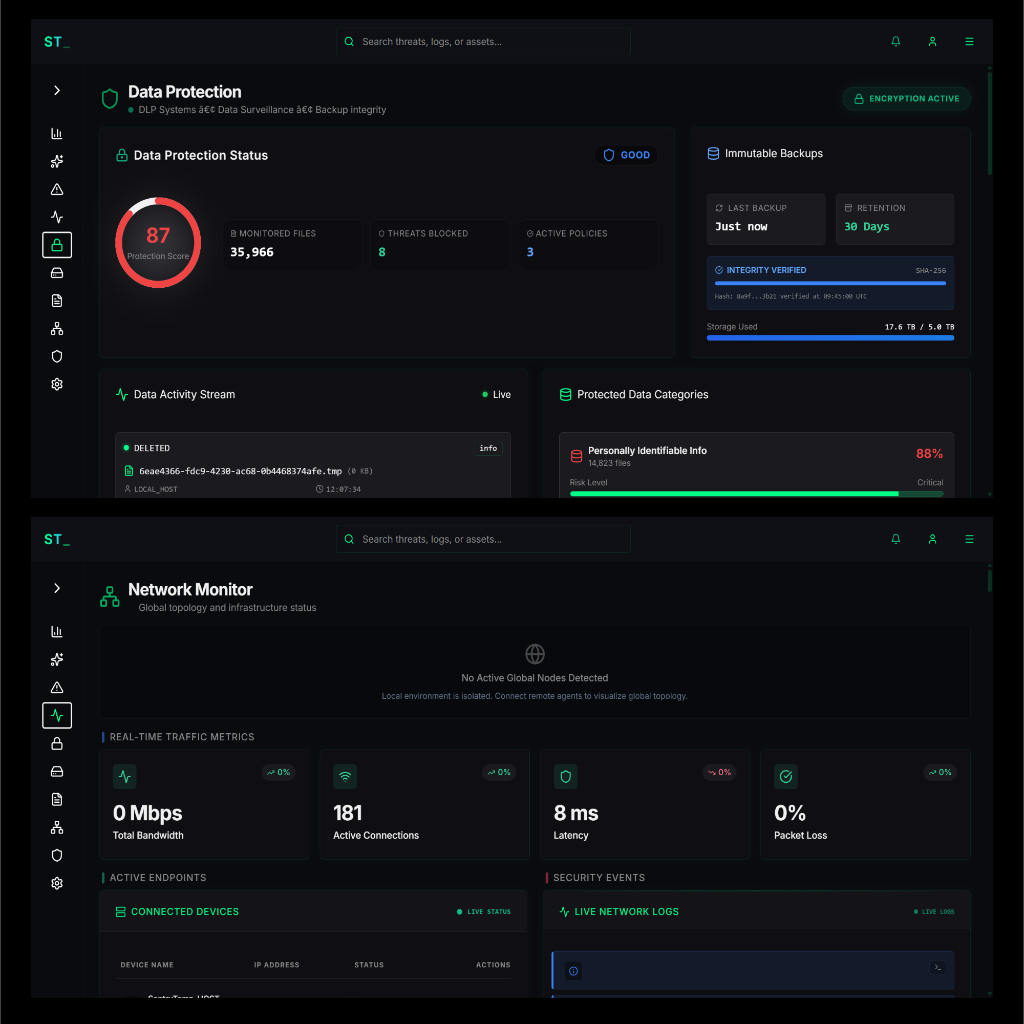Screen dimensions: 1024x1024
Task: Click the Live Logs indicator
Action: click(934, 912)
